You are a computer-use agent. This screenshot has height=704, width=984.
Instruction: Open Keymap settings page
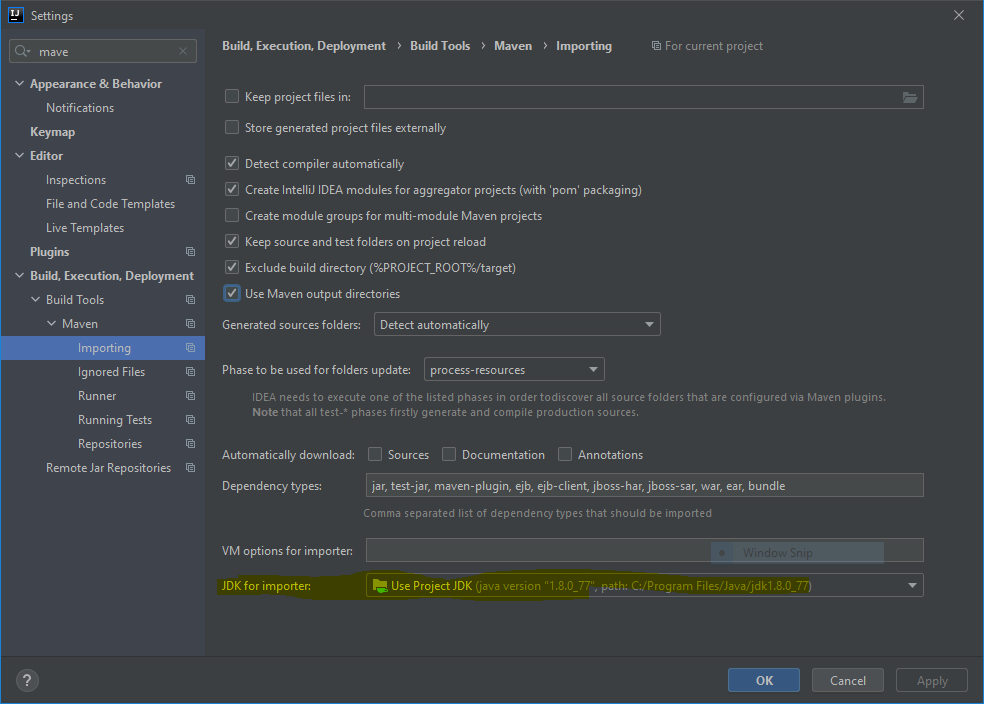pos(53,132)
